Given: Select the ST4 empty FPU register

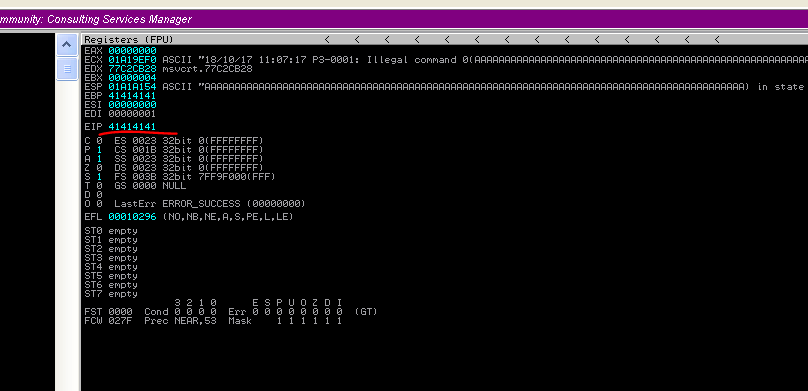Looking at the screenshot, I should 111,267.
